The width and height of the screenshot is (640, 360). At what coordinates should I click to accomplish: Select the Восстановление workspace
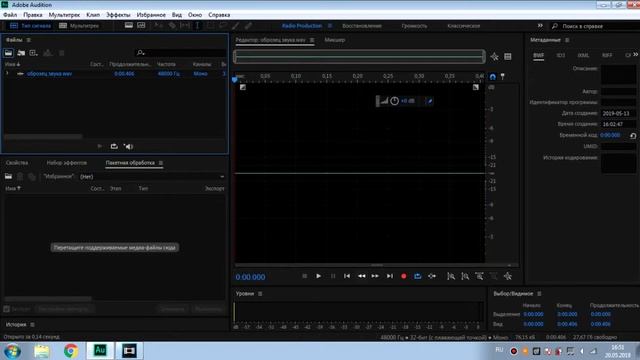[362, 26]
